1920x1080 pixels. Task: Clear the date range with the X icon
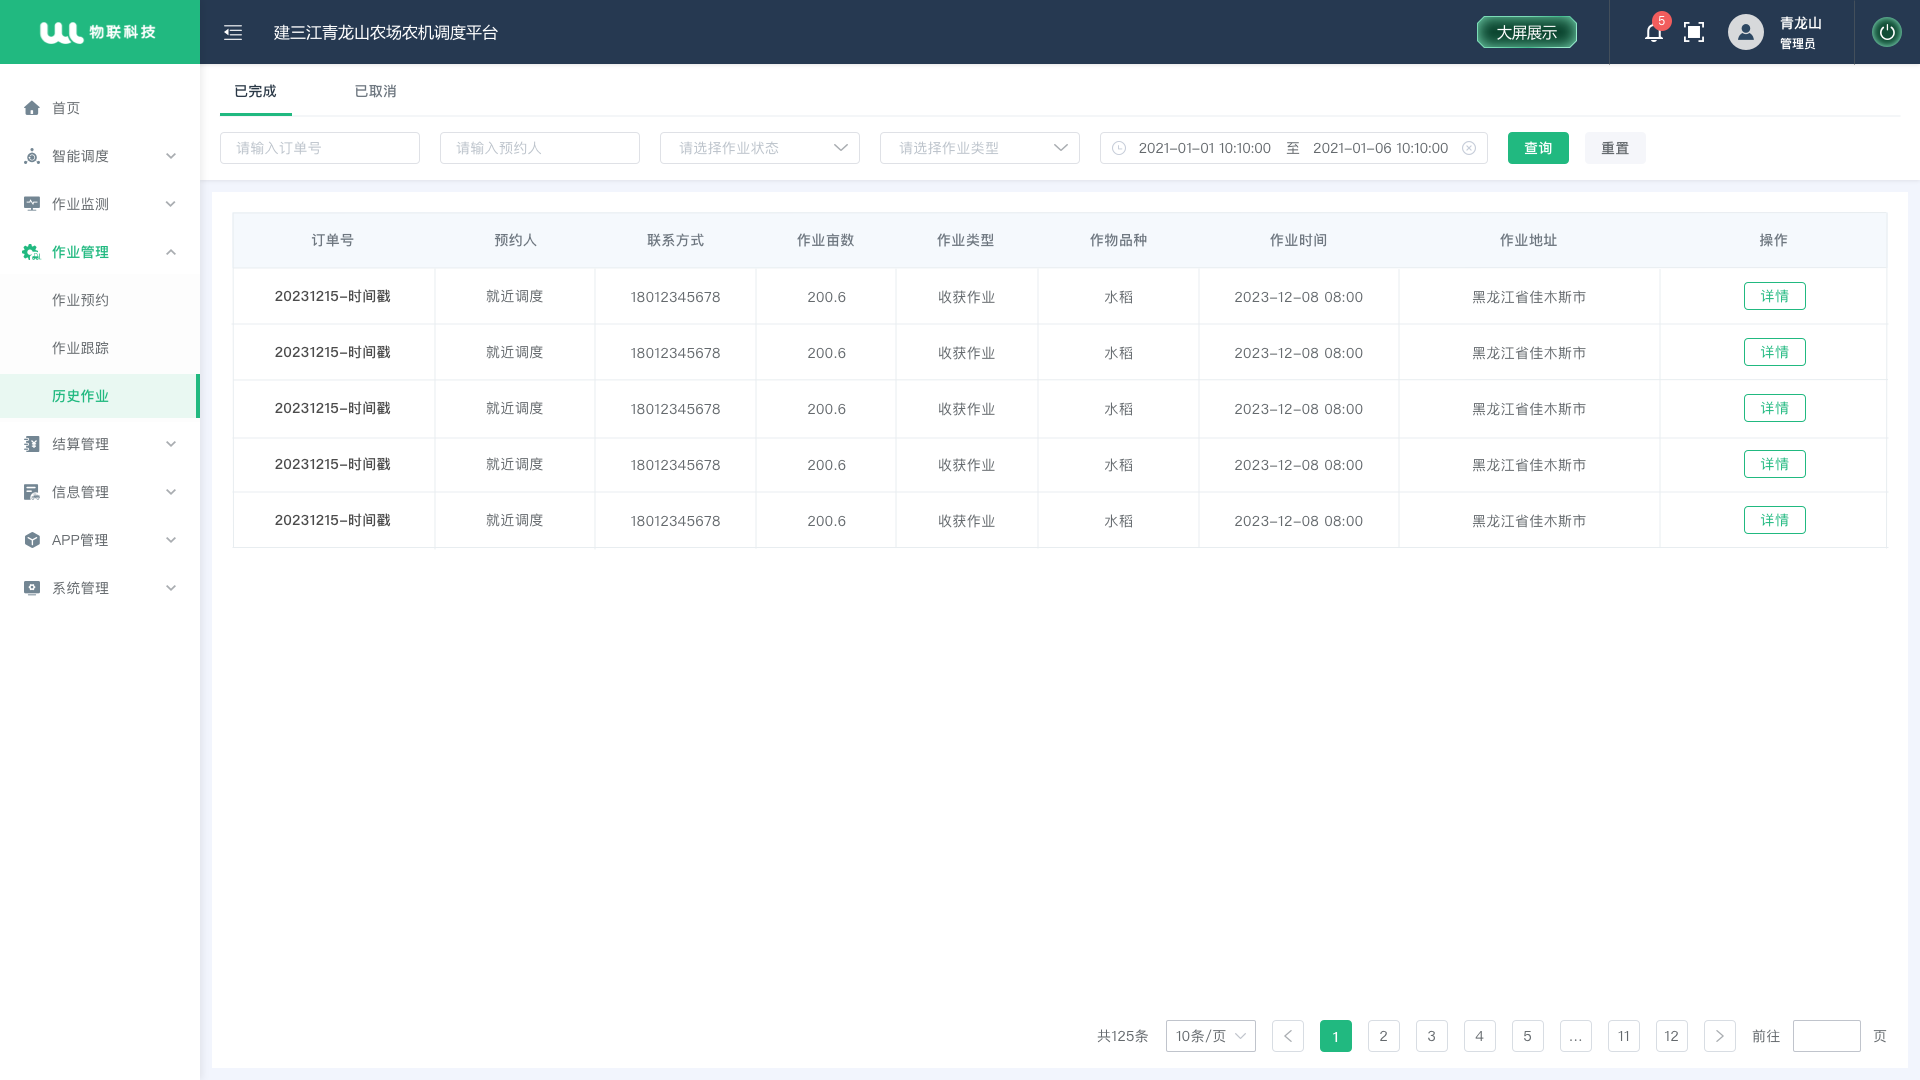(x=1469, y=148)
